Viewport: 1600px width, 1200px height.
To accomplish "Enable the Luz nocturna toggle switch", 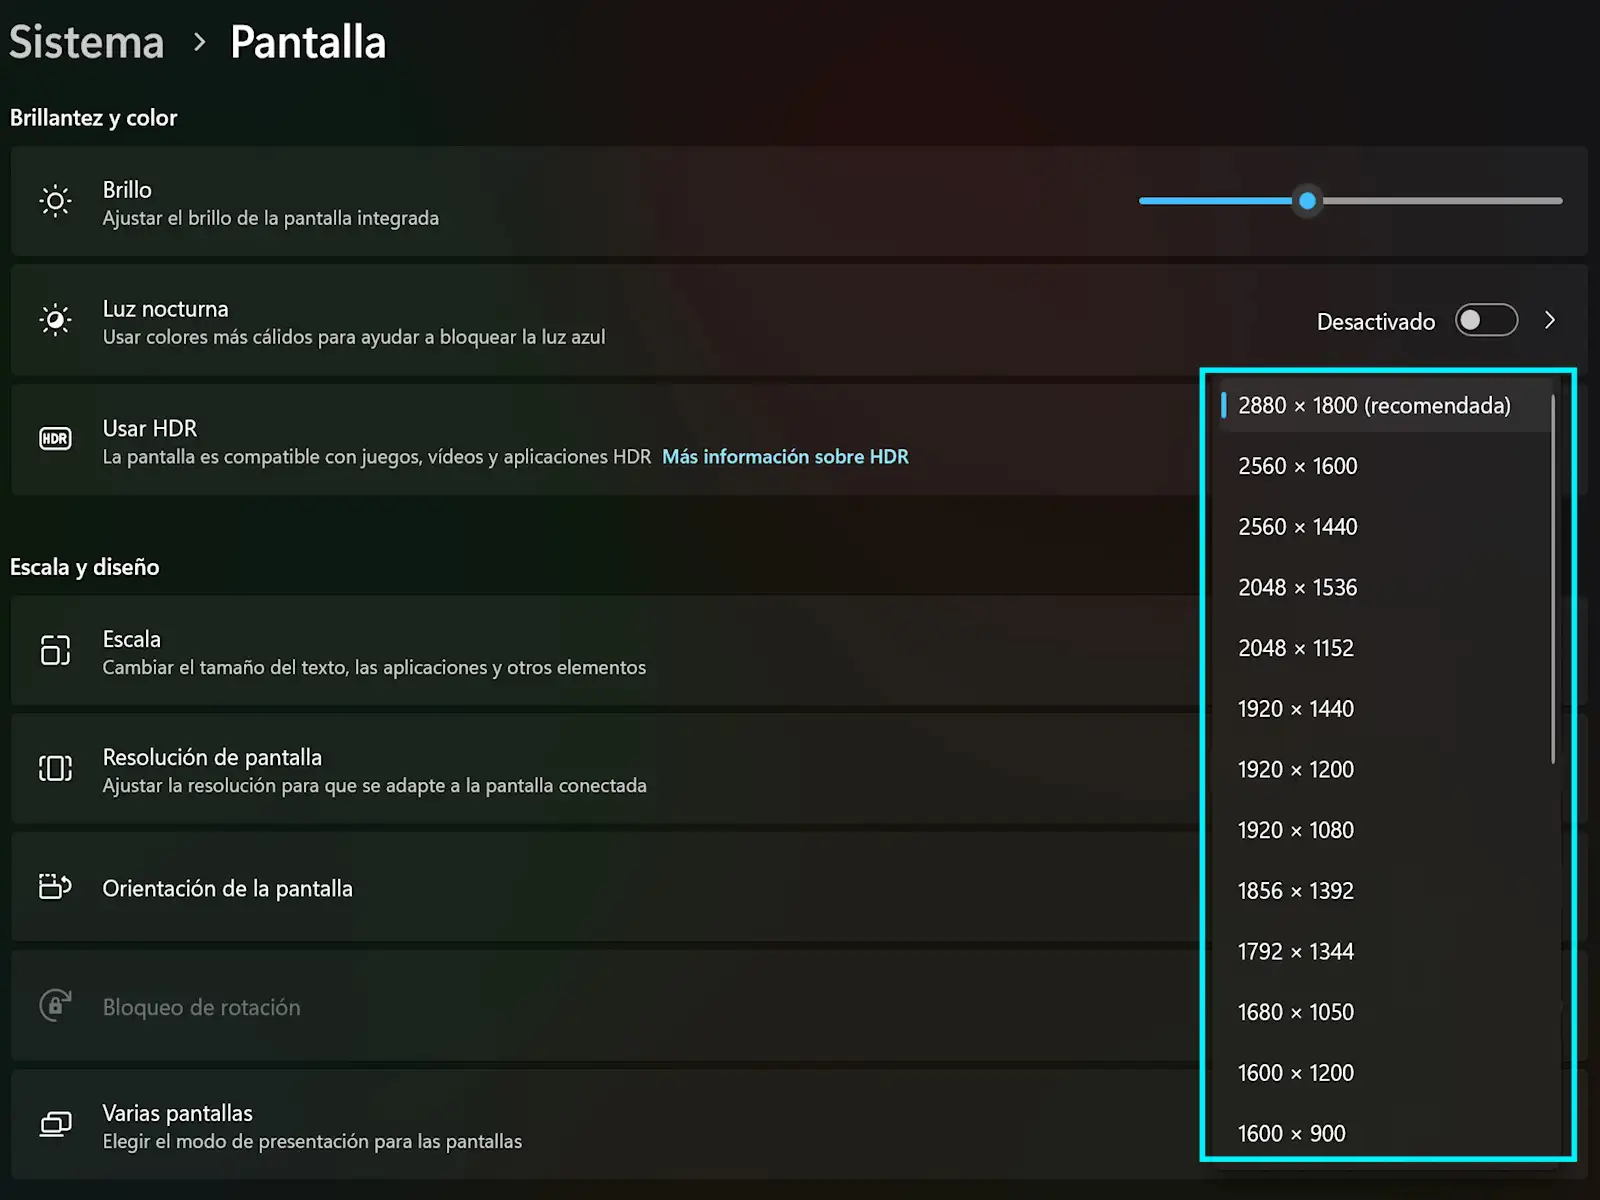I will [x=1486, y=320].
